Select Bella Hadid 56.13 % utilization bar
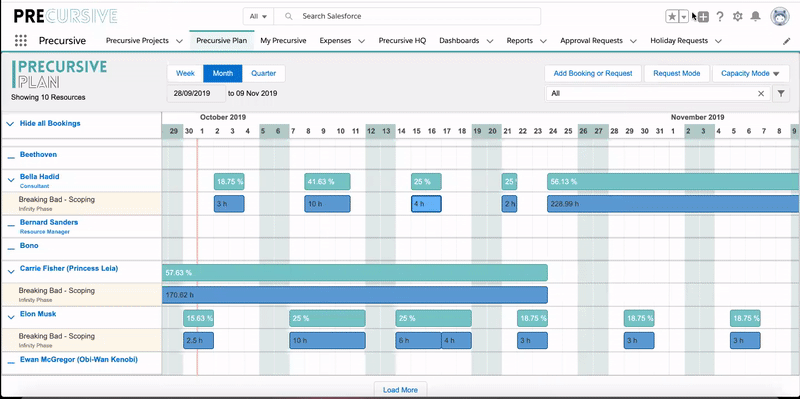This screenshot has width=800, height=399. click(673, 182)
